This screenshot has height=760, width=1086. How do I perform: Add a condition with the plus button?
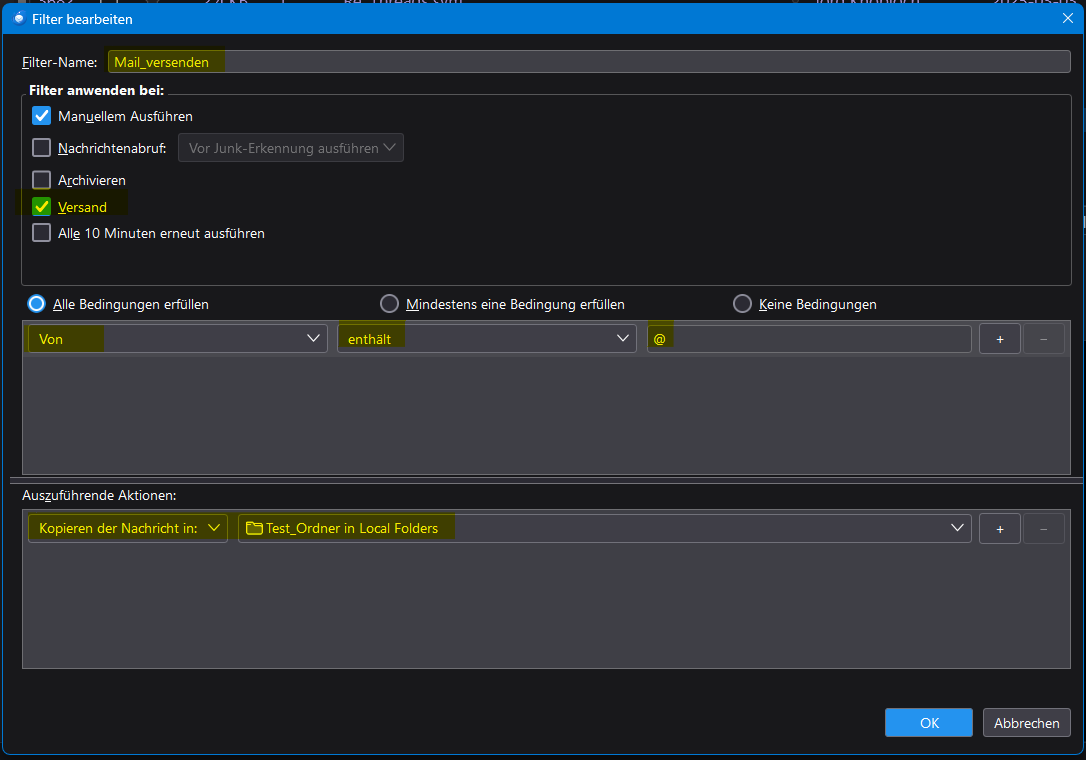(999, 339)
